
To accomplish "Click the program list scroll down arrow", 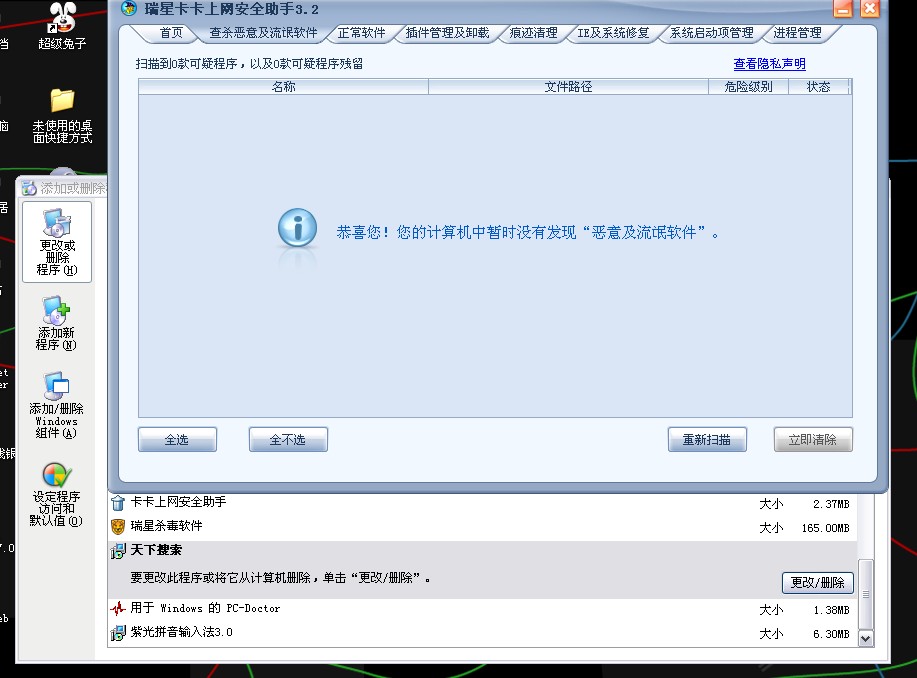I will (x=866, y=638).
